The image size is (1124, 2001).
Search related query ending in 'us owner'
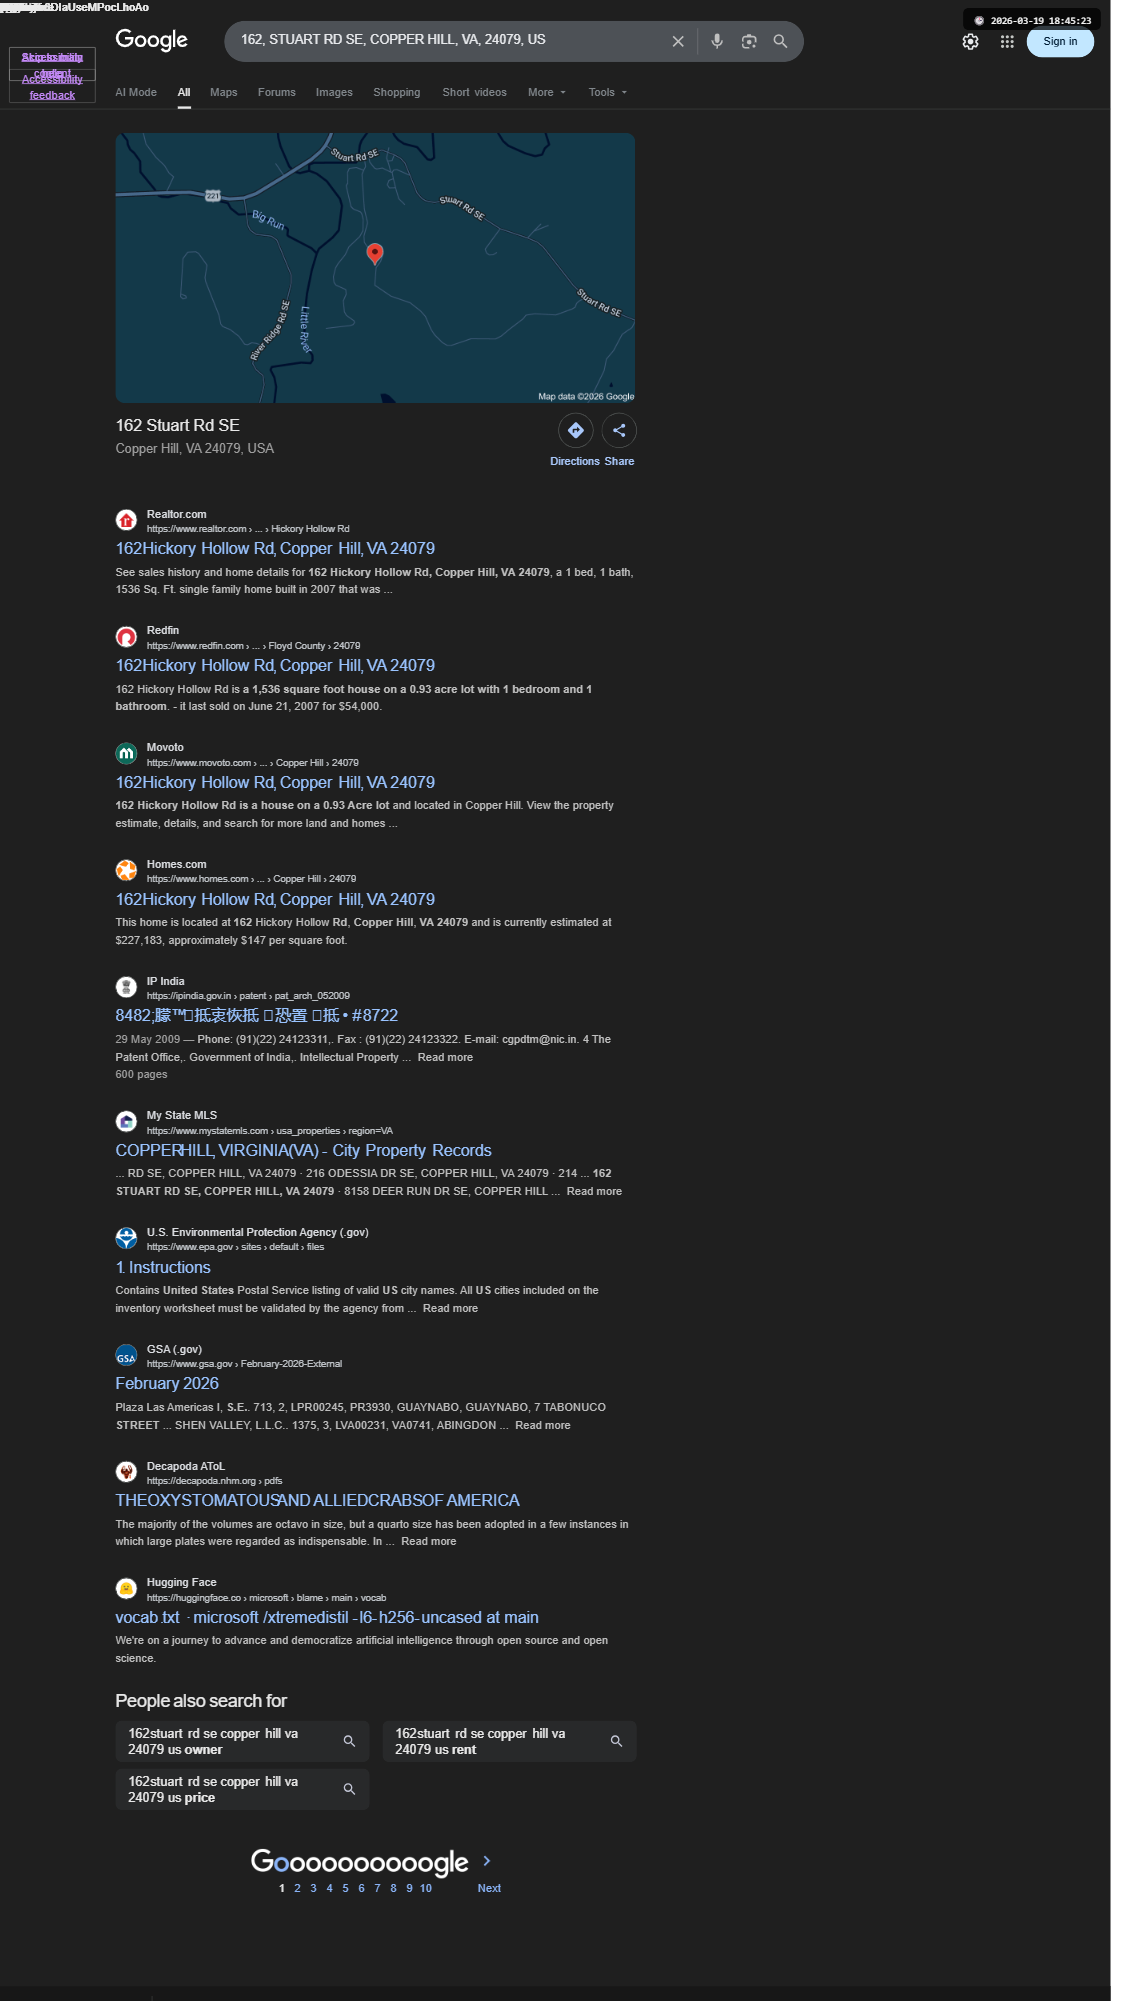242,1742
